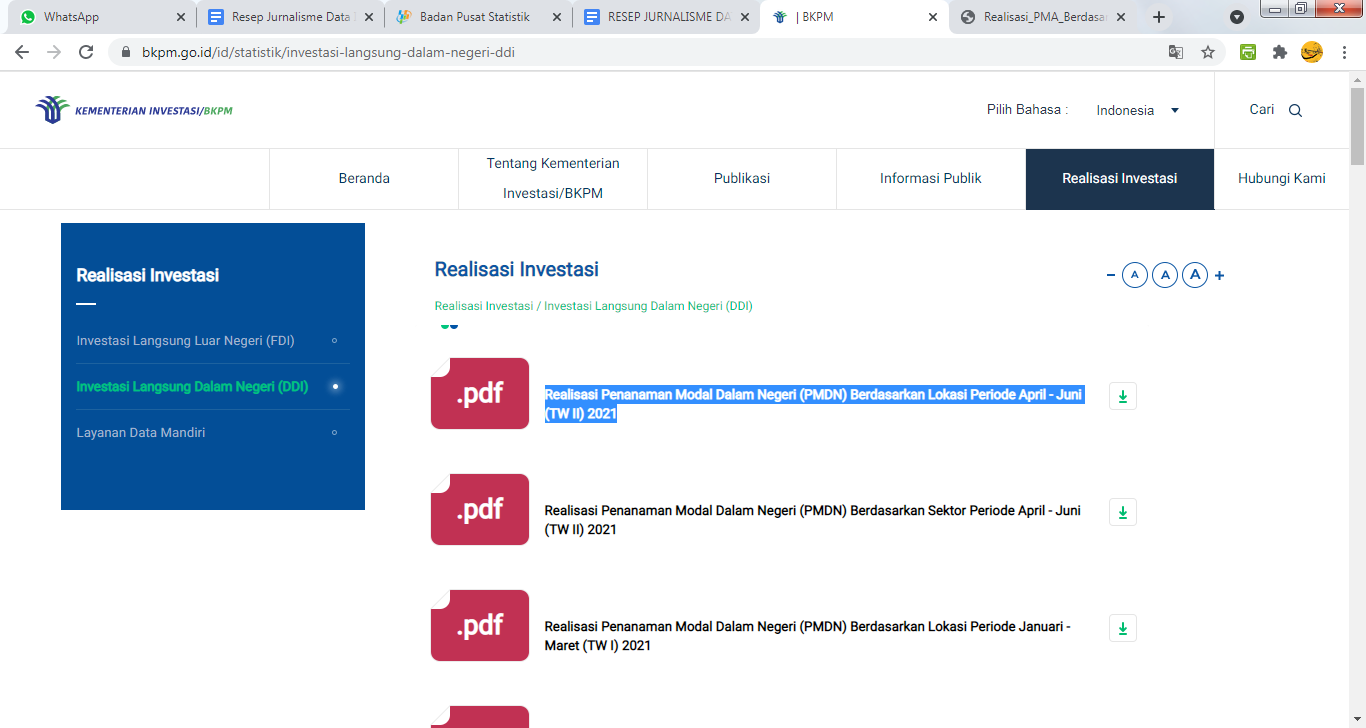The image size is (1366, 728).
Task: Open Investasi Langsung Luar Negeri (FDI) link
Action: 185,341
